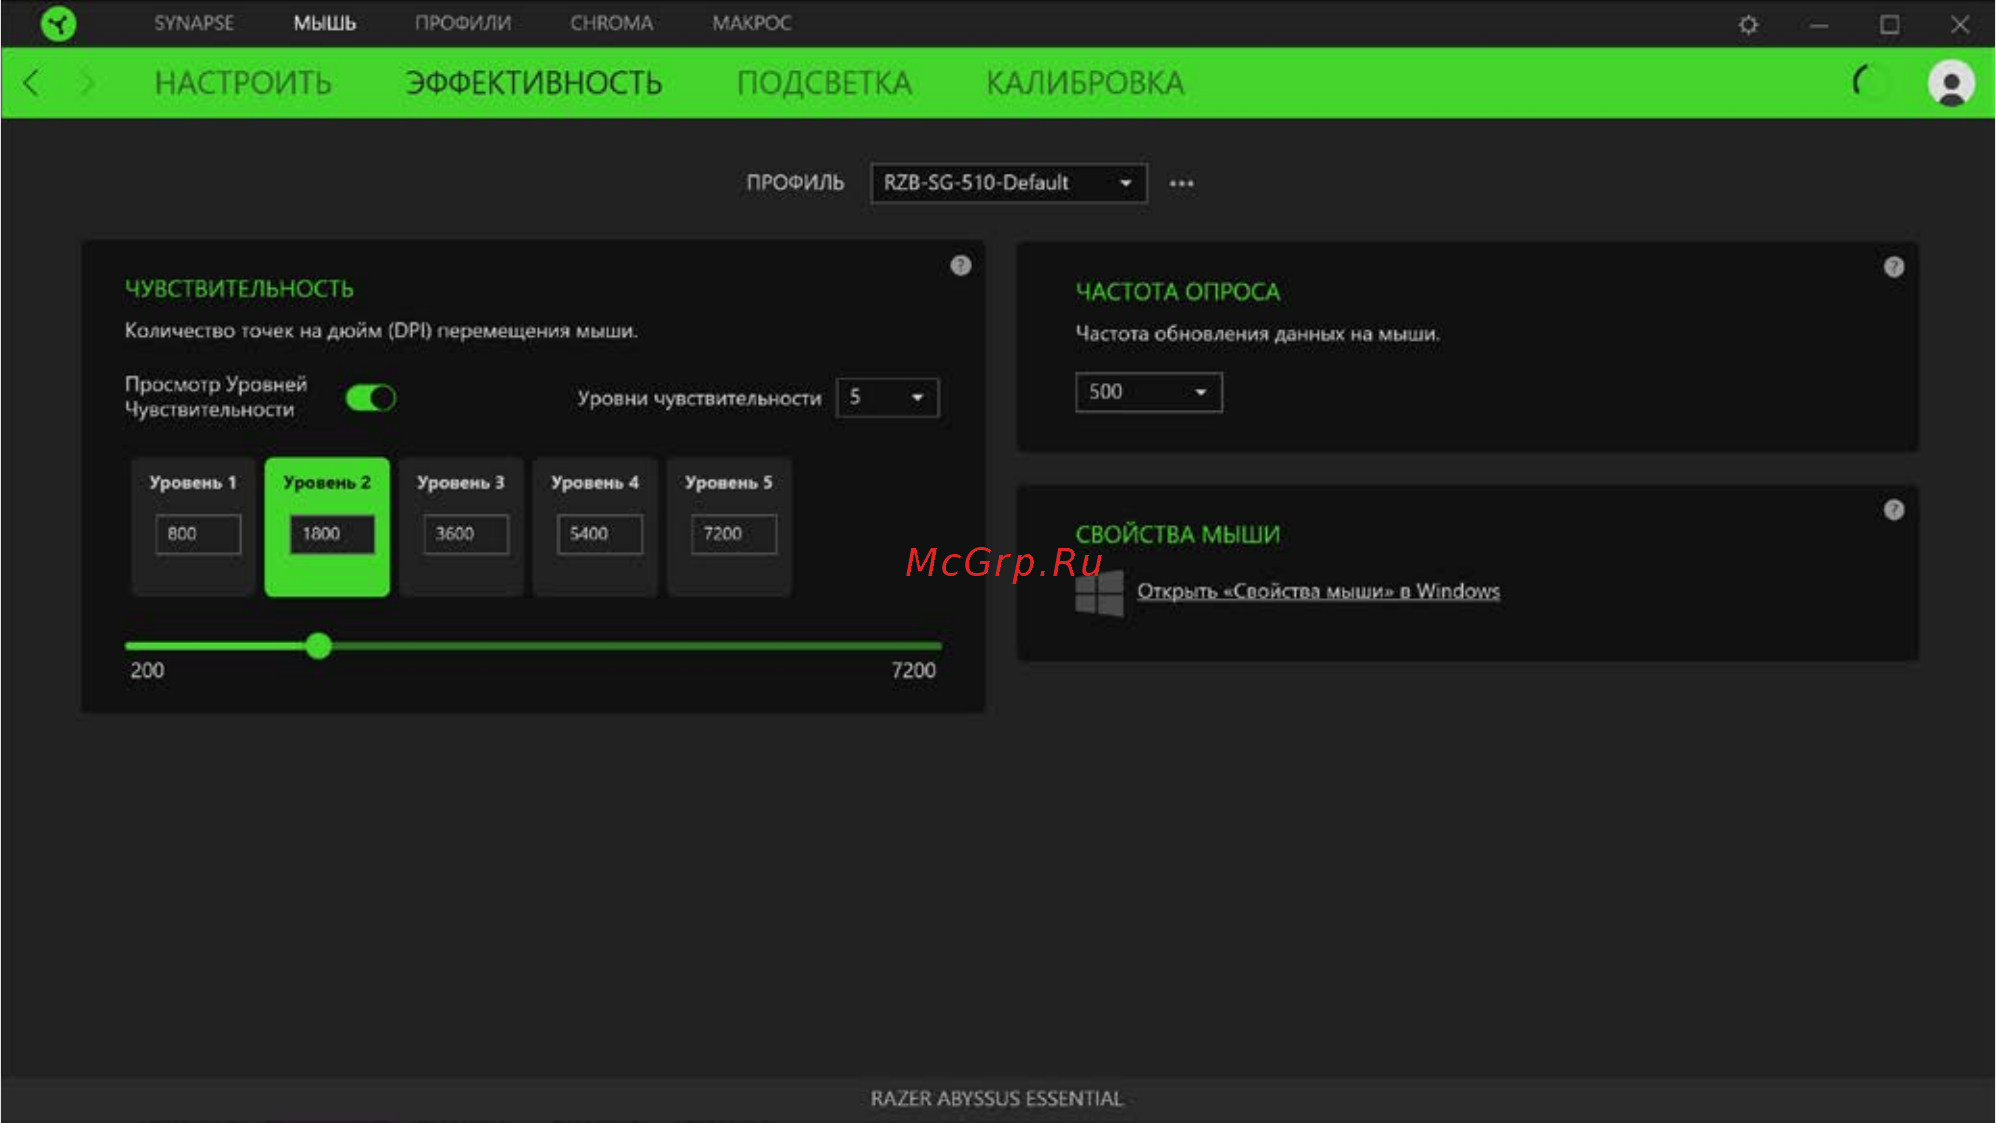
Task: Switch to the SYNAPSE tab
Action: pos(194,23)
